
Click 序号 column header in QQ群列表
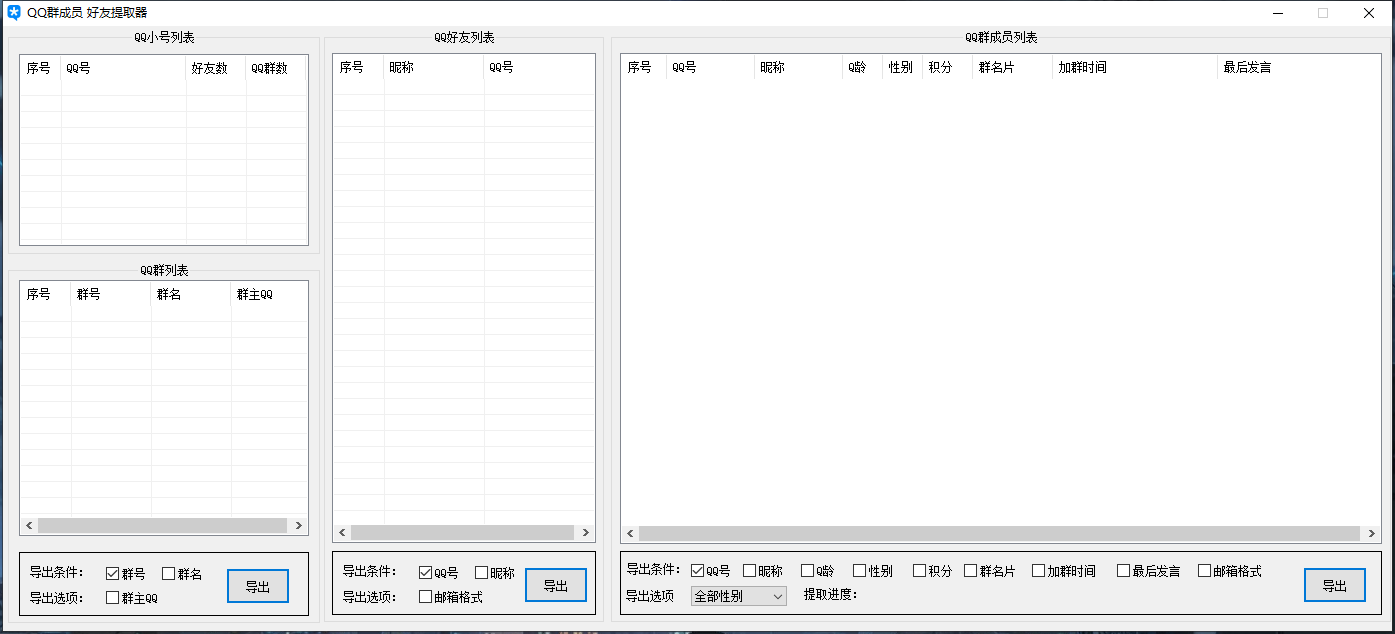tap(46, 294)
